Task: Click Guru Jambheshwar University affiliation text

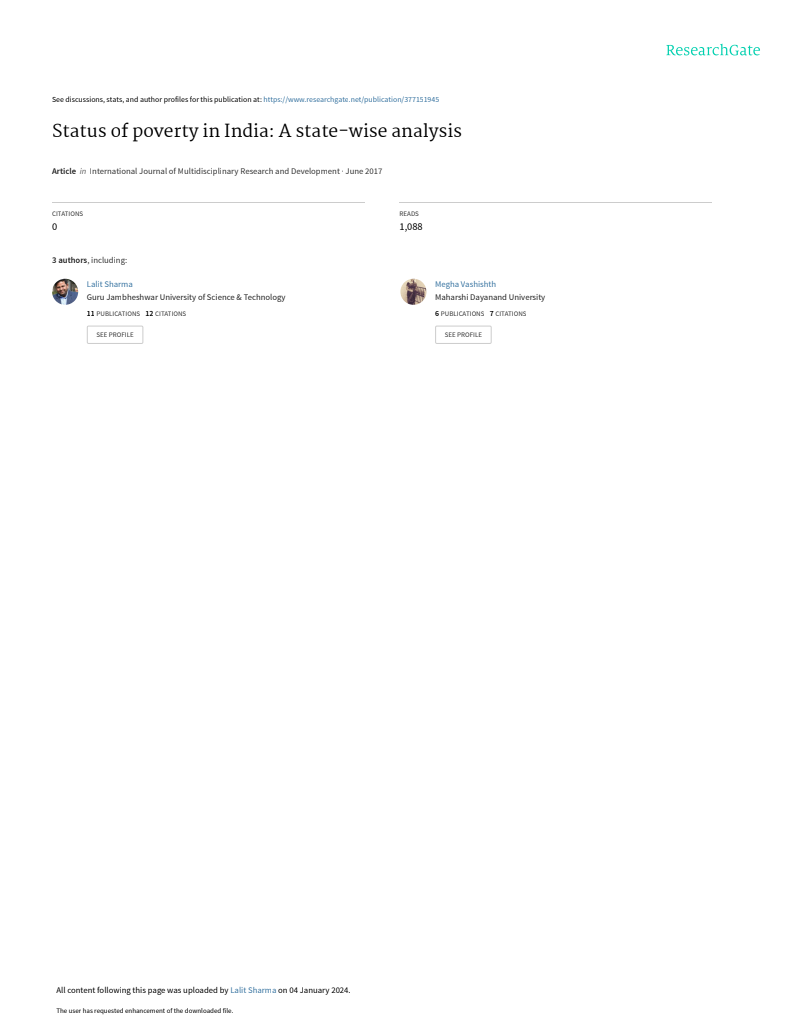Action: 186,297
